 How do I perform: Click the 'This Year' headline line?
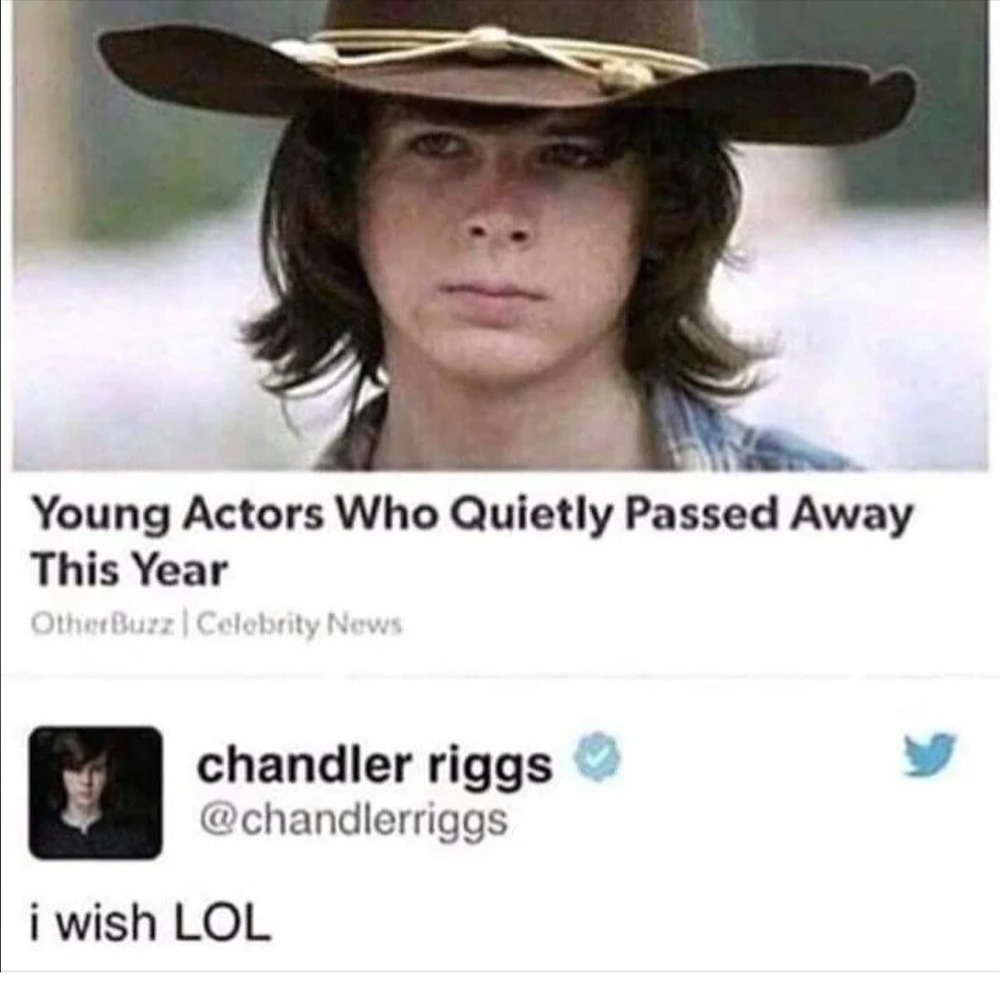pyautogui.click(x=129, y=570)
